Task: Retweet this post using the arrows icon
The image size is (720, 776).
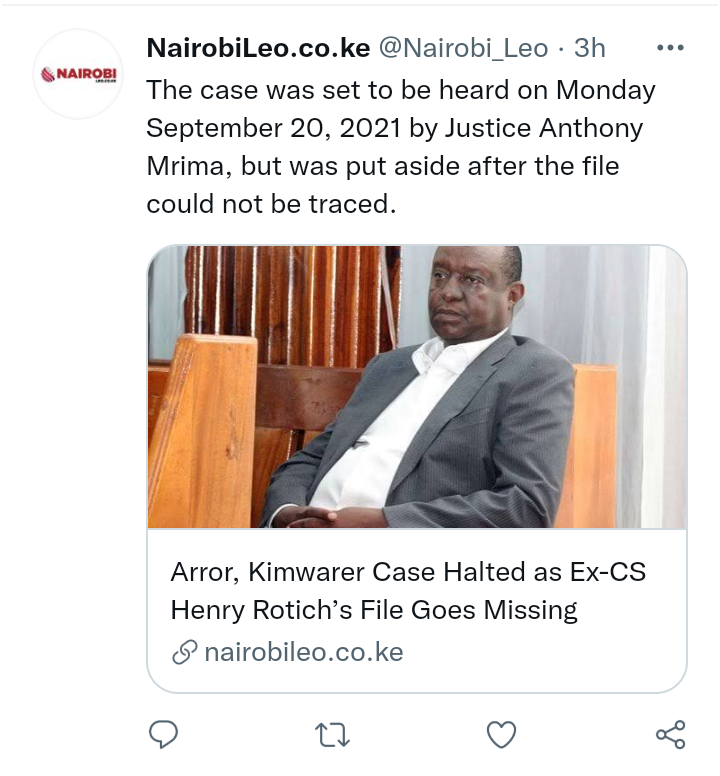Action: point(333,734)
